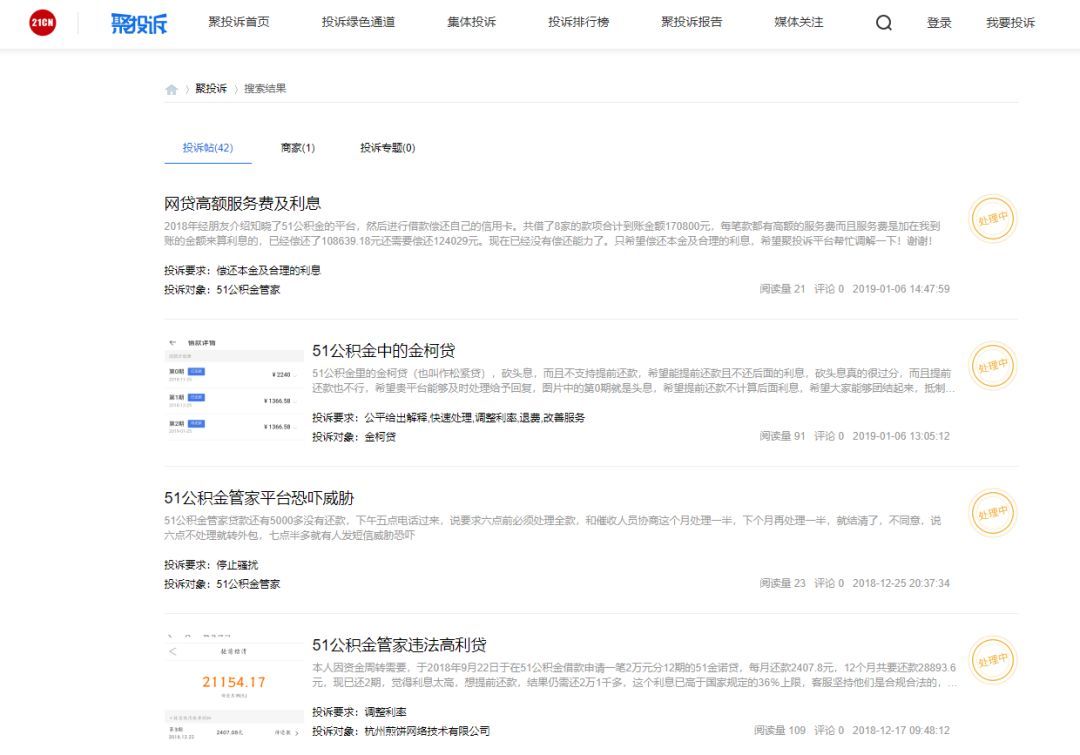Click the 聚投诉 blue logo
This screenshot has width=1080, height=755.
pyautogui.click(x=138, y=23)
